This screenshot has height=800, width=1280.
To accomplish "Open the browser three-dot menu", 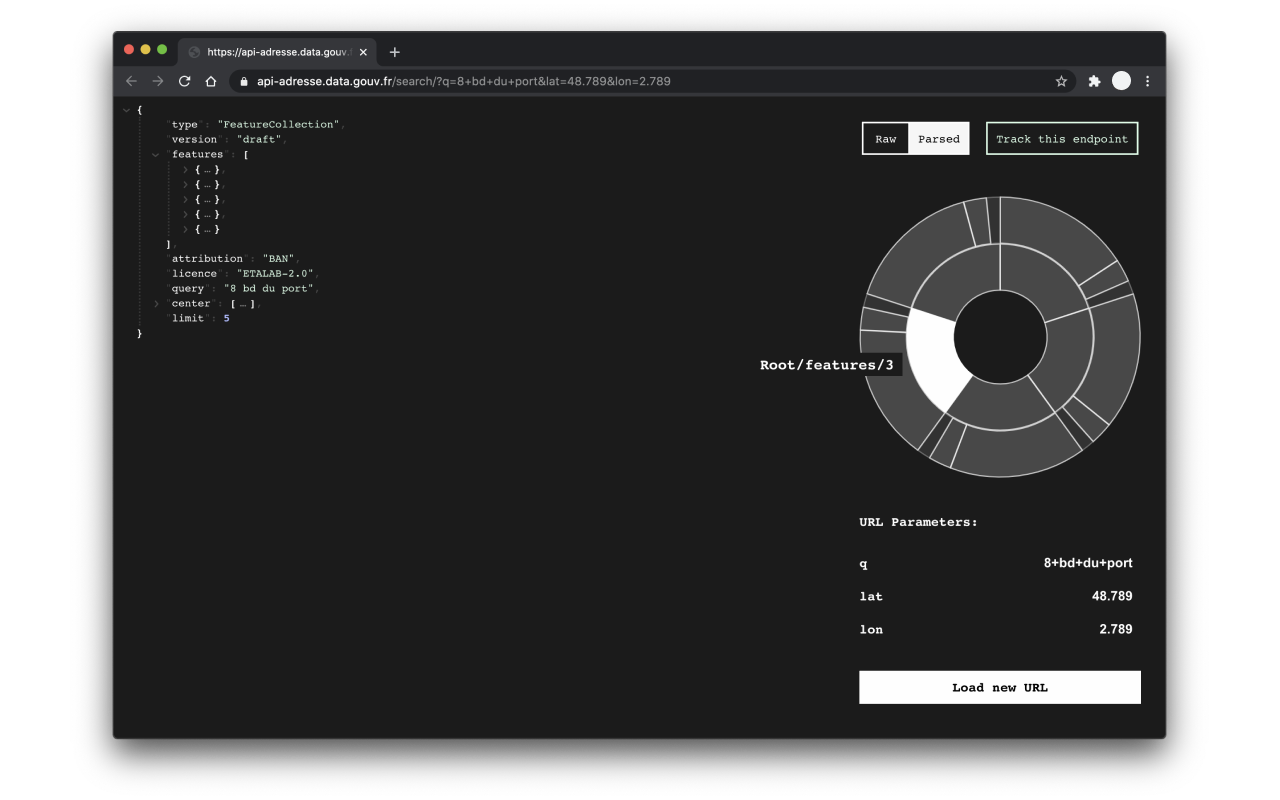I will tap(1147, 81).
